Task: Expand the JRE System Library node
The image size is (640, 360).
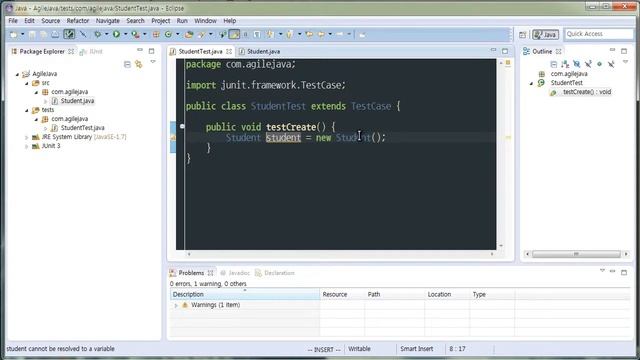Action: pos(27,138)
